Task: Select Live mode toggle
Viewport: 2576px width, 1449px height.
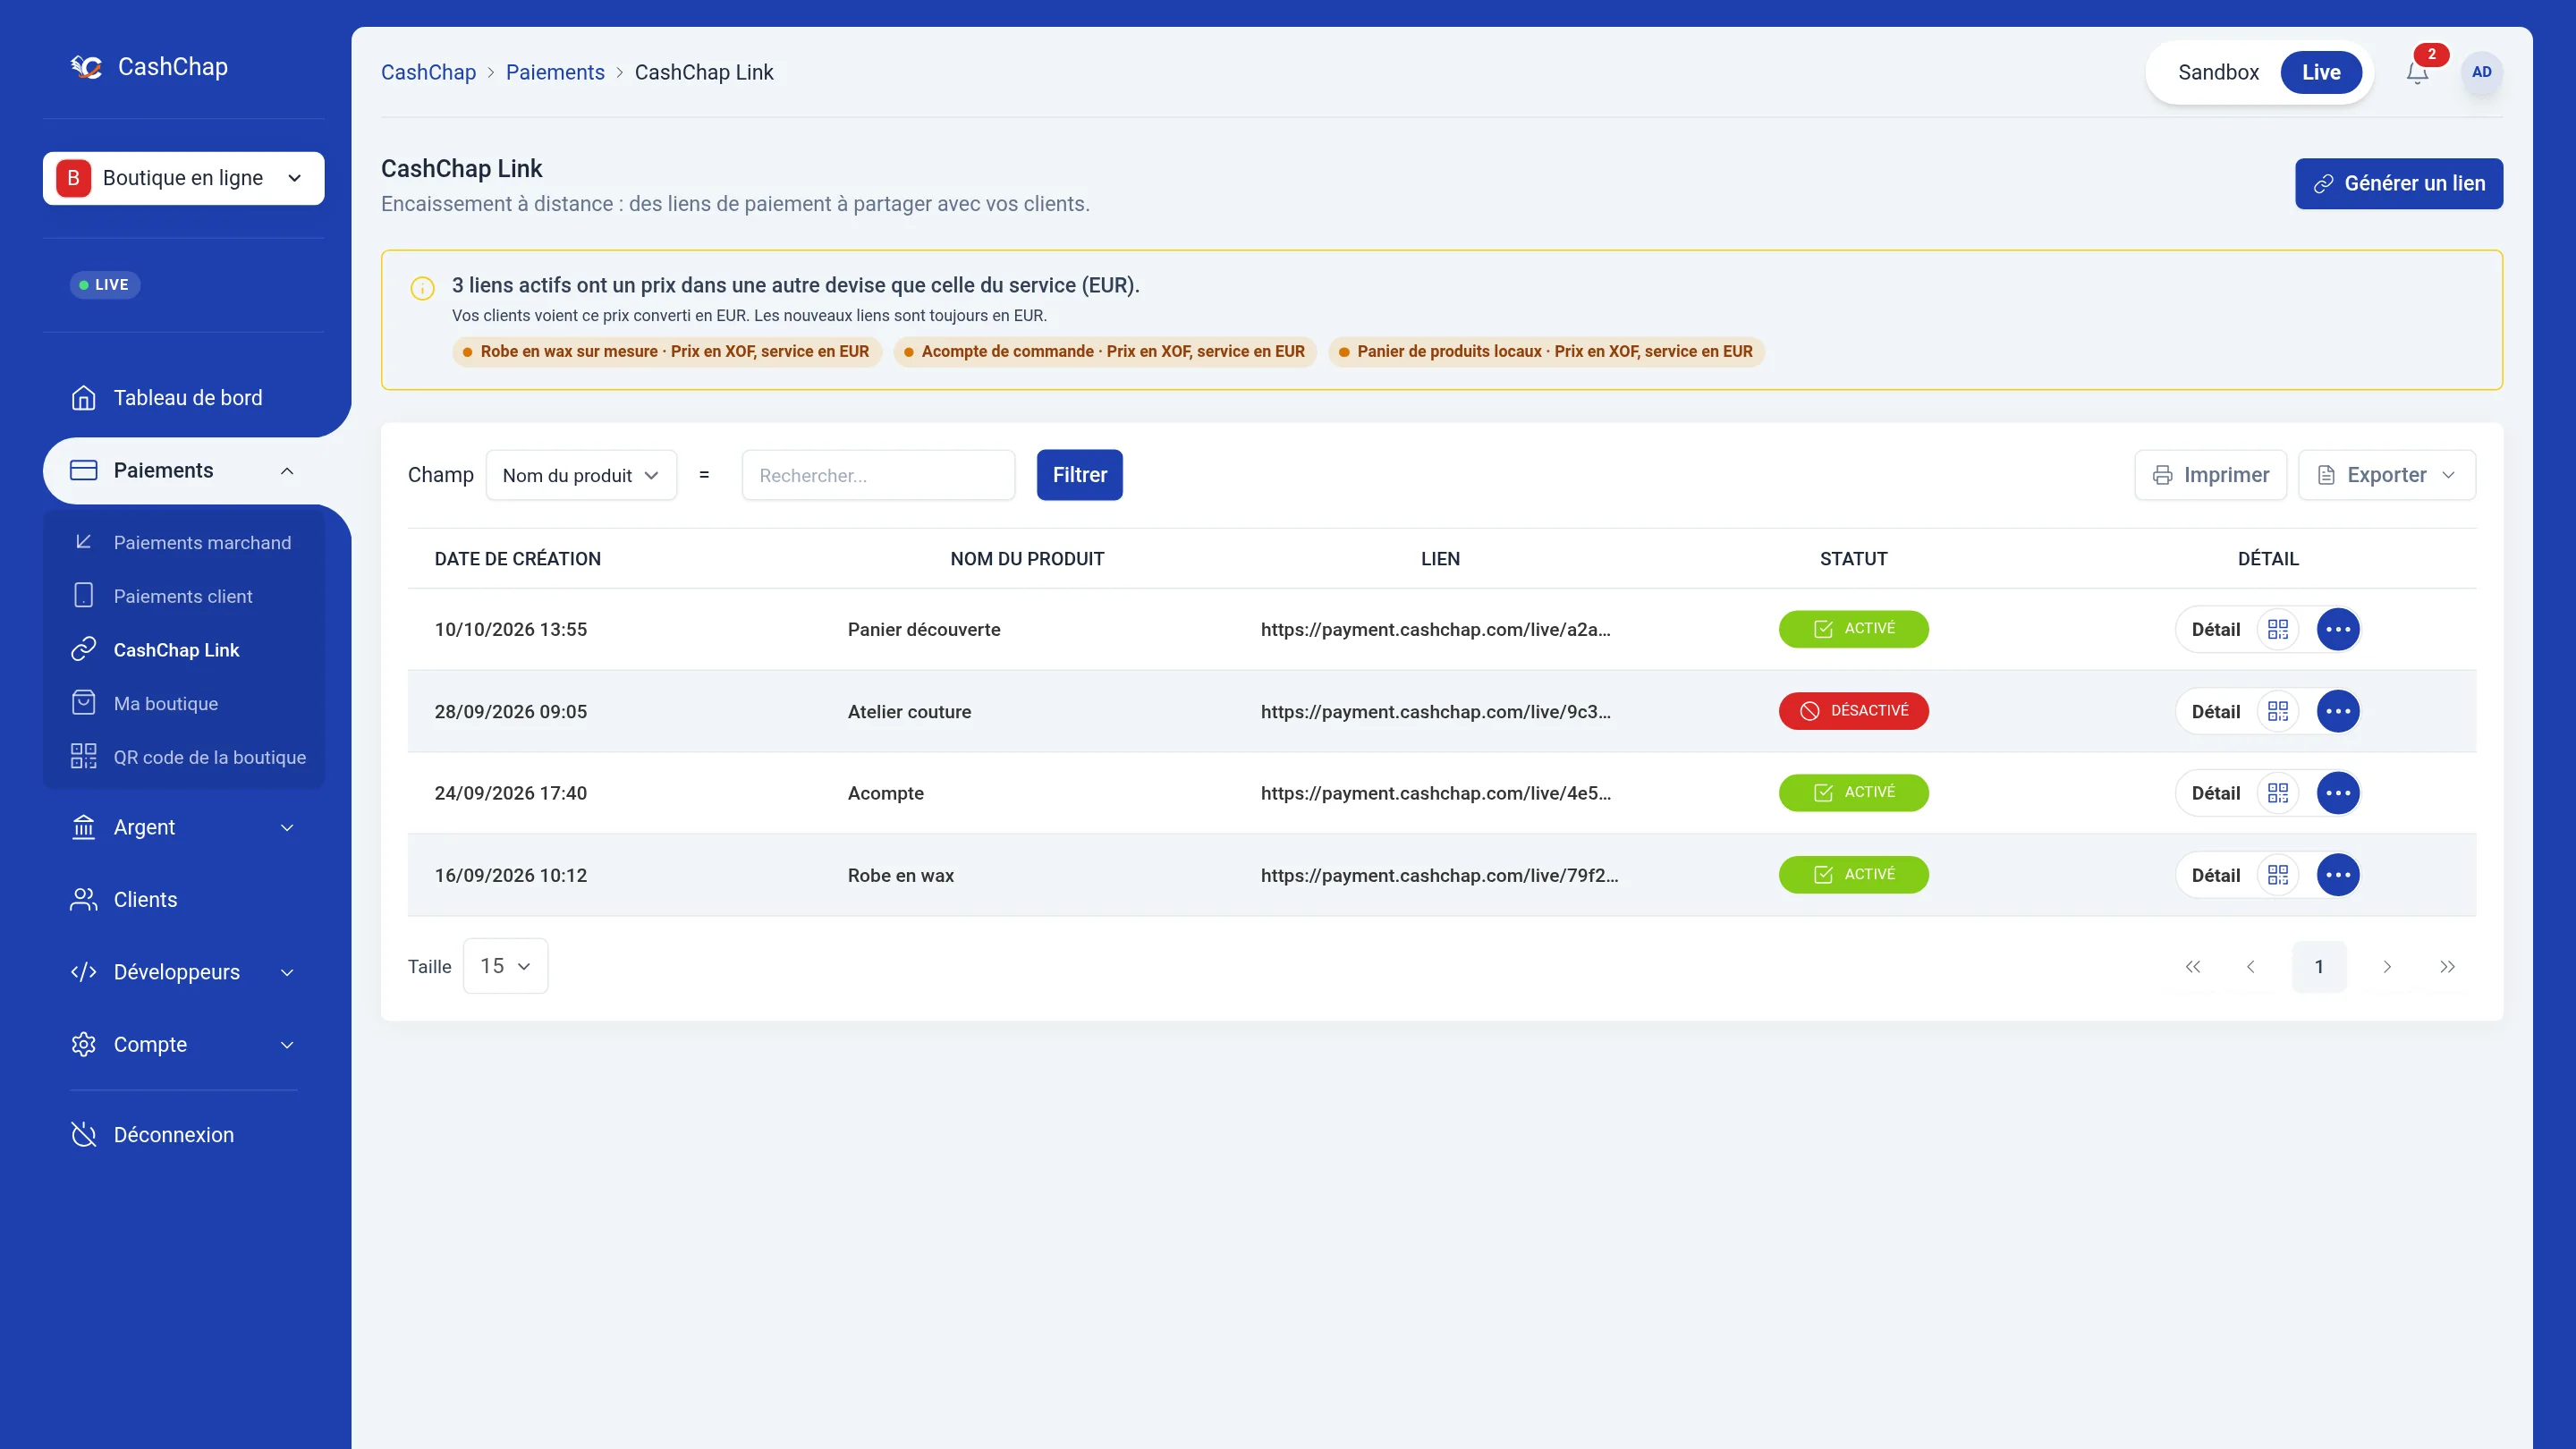Action: click(2321, 72)
